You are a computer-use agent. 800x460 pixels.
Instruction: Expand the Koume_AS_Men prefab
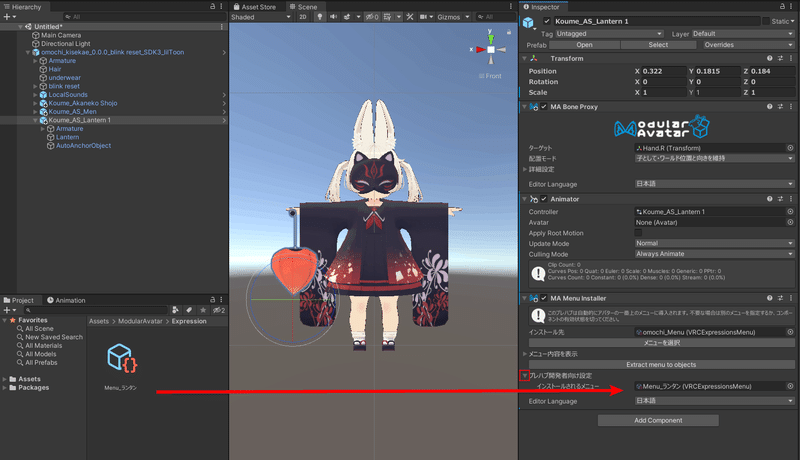[x=35, y=112]
